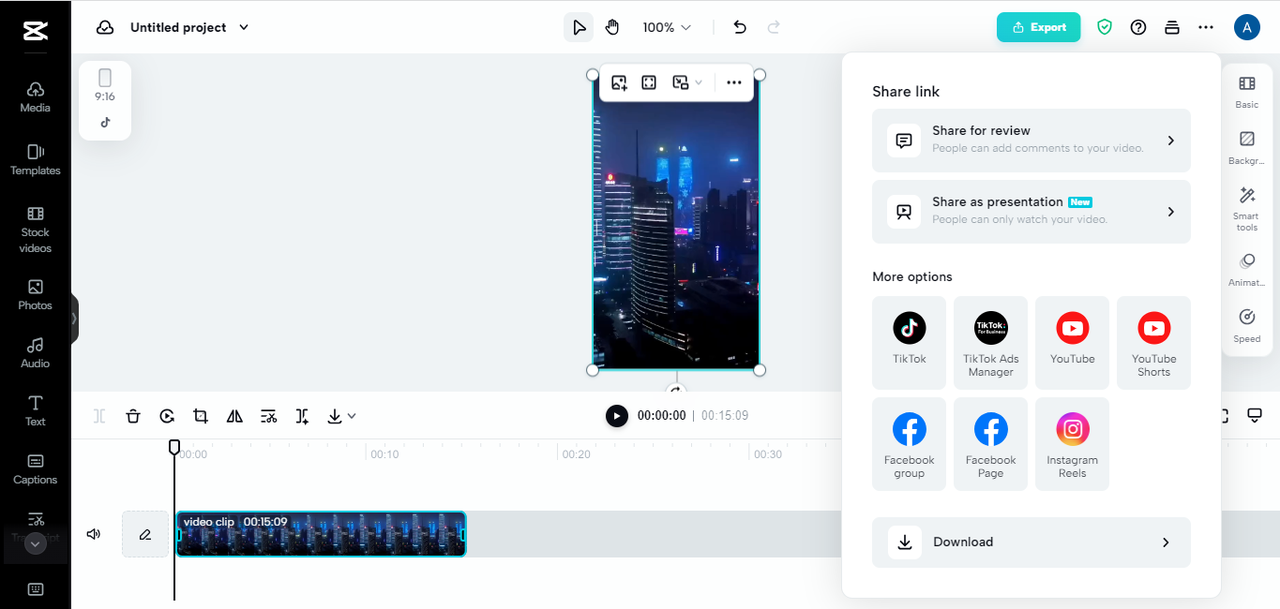Open the account avatar A

point(1246,27)
